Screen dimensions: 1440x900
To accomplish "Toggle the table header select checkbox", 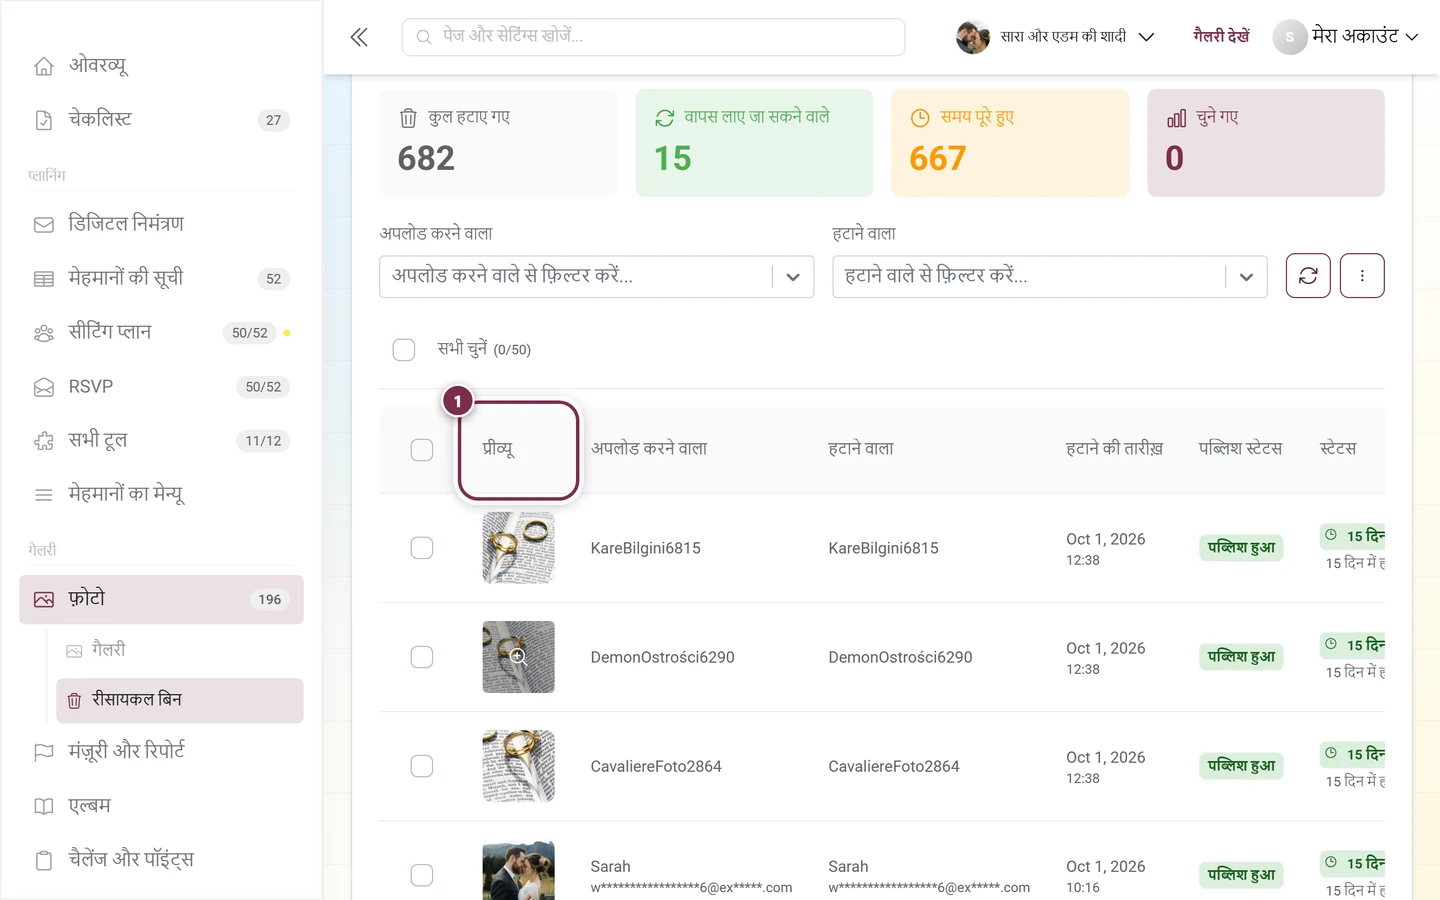I will 422,450.
